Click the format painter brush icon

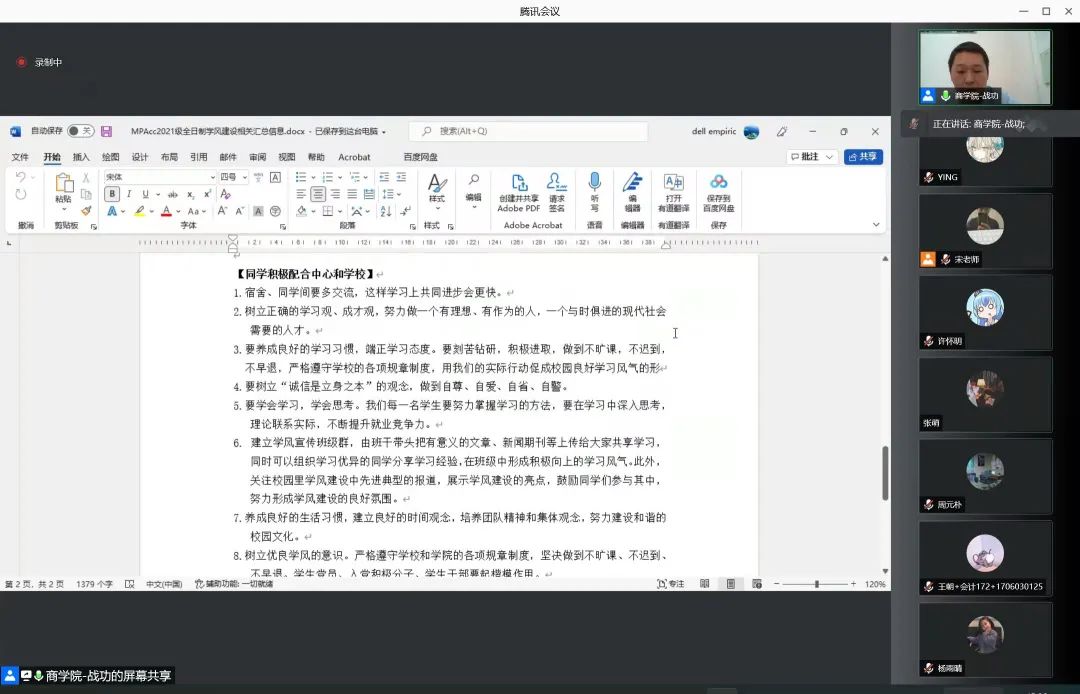click(86, 211)
